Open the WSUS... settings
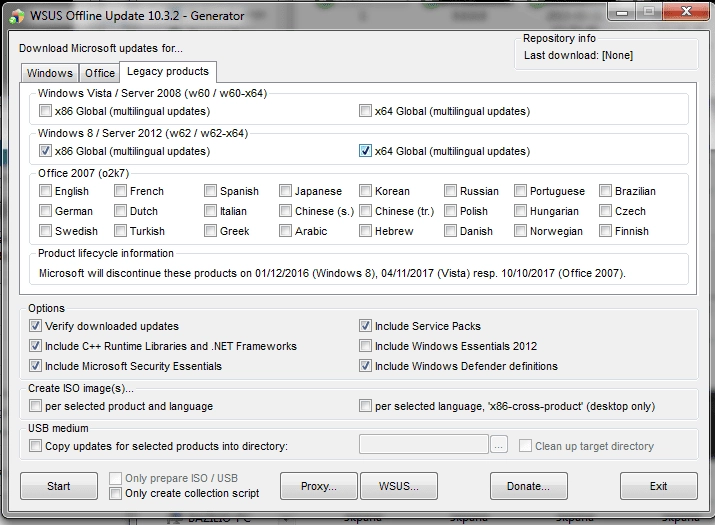 tap(399, 486)
